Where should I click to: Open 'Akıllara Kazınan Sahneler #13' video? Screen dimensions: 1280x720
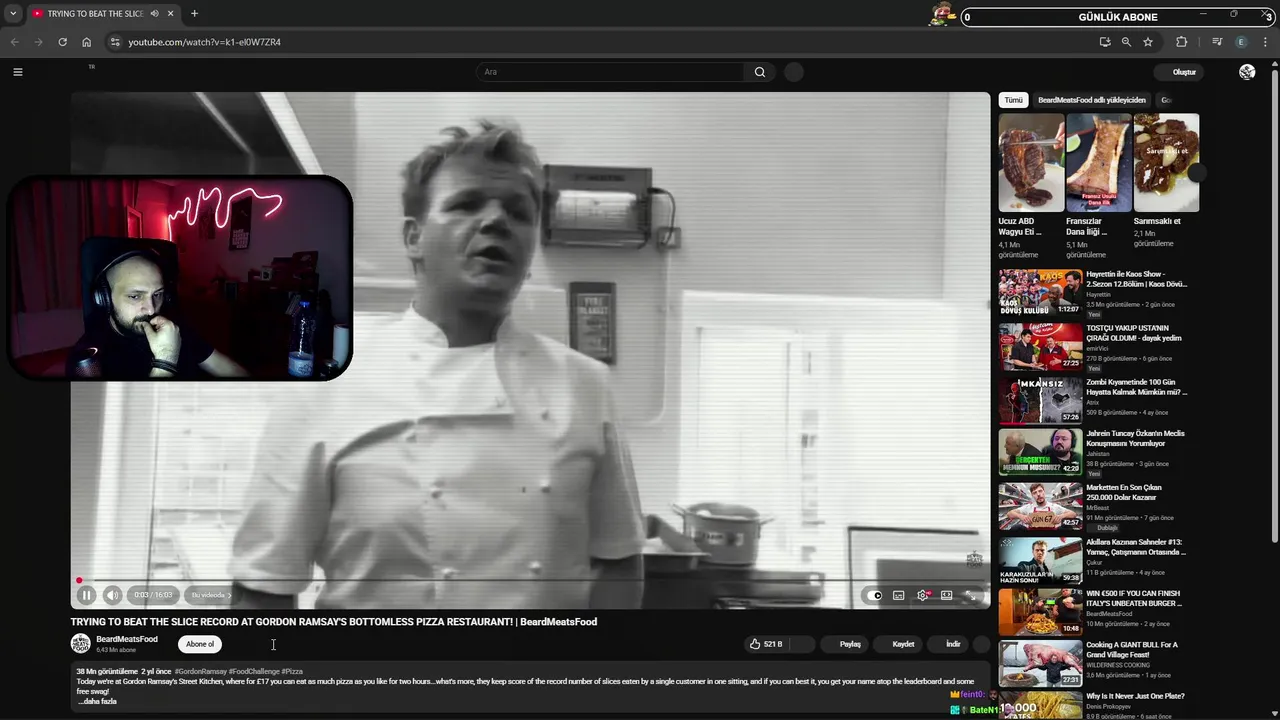[1040, 561]
